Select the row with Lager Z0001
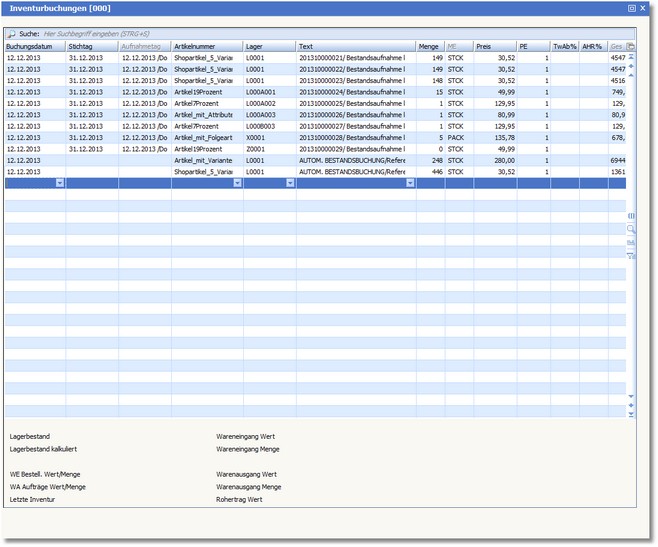 (x=268, y=149)
